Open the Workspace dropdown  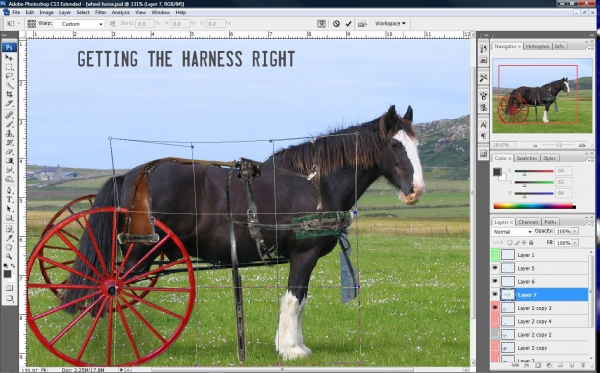click(390, 24)
